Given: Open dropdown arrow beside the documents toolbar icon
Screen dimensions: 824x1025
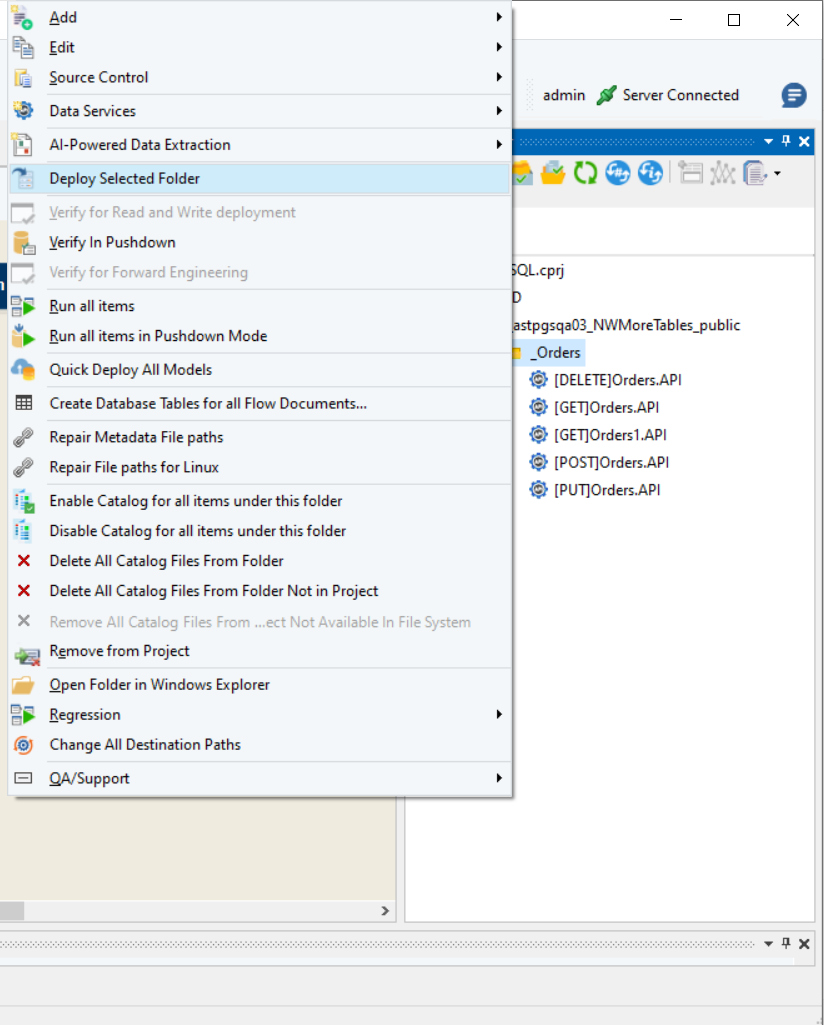Looking at the screenshot, I should (x=778, y=174).
